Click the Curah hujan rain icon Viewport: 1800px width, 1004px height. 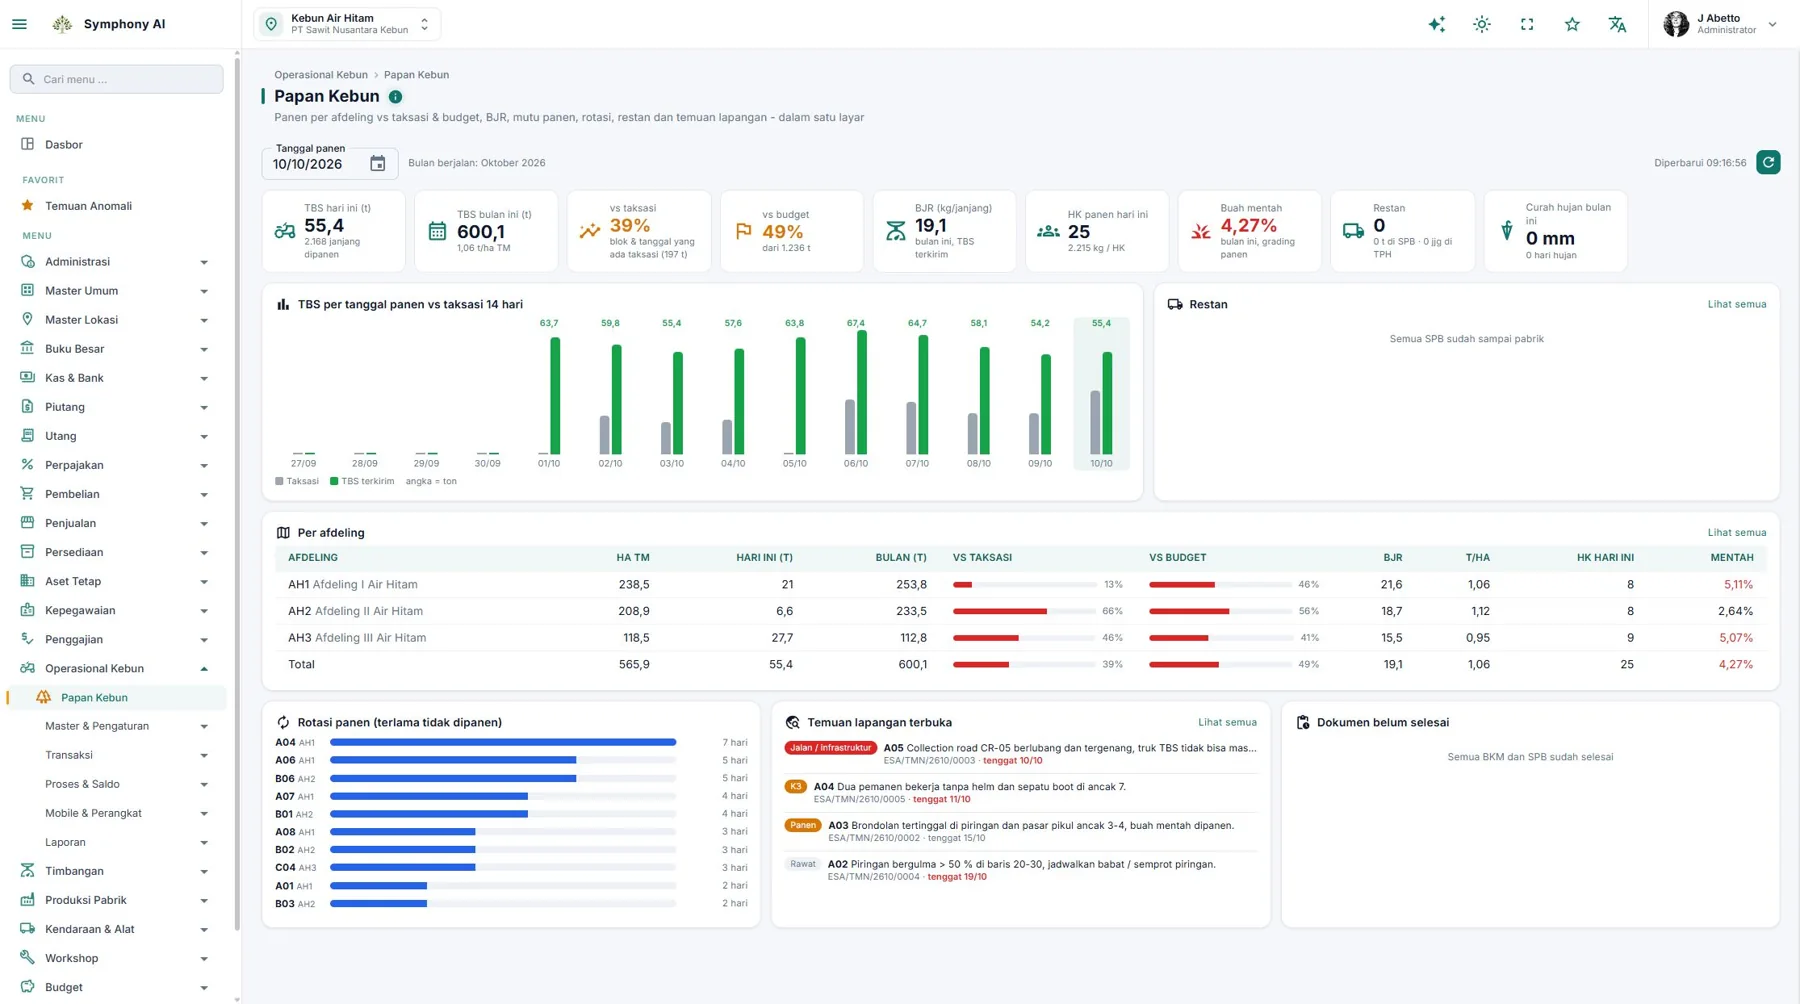1506,231
